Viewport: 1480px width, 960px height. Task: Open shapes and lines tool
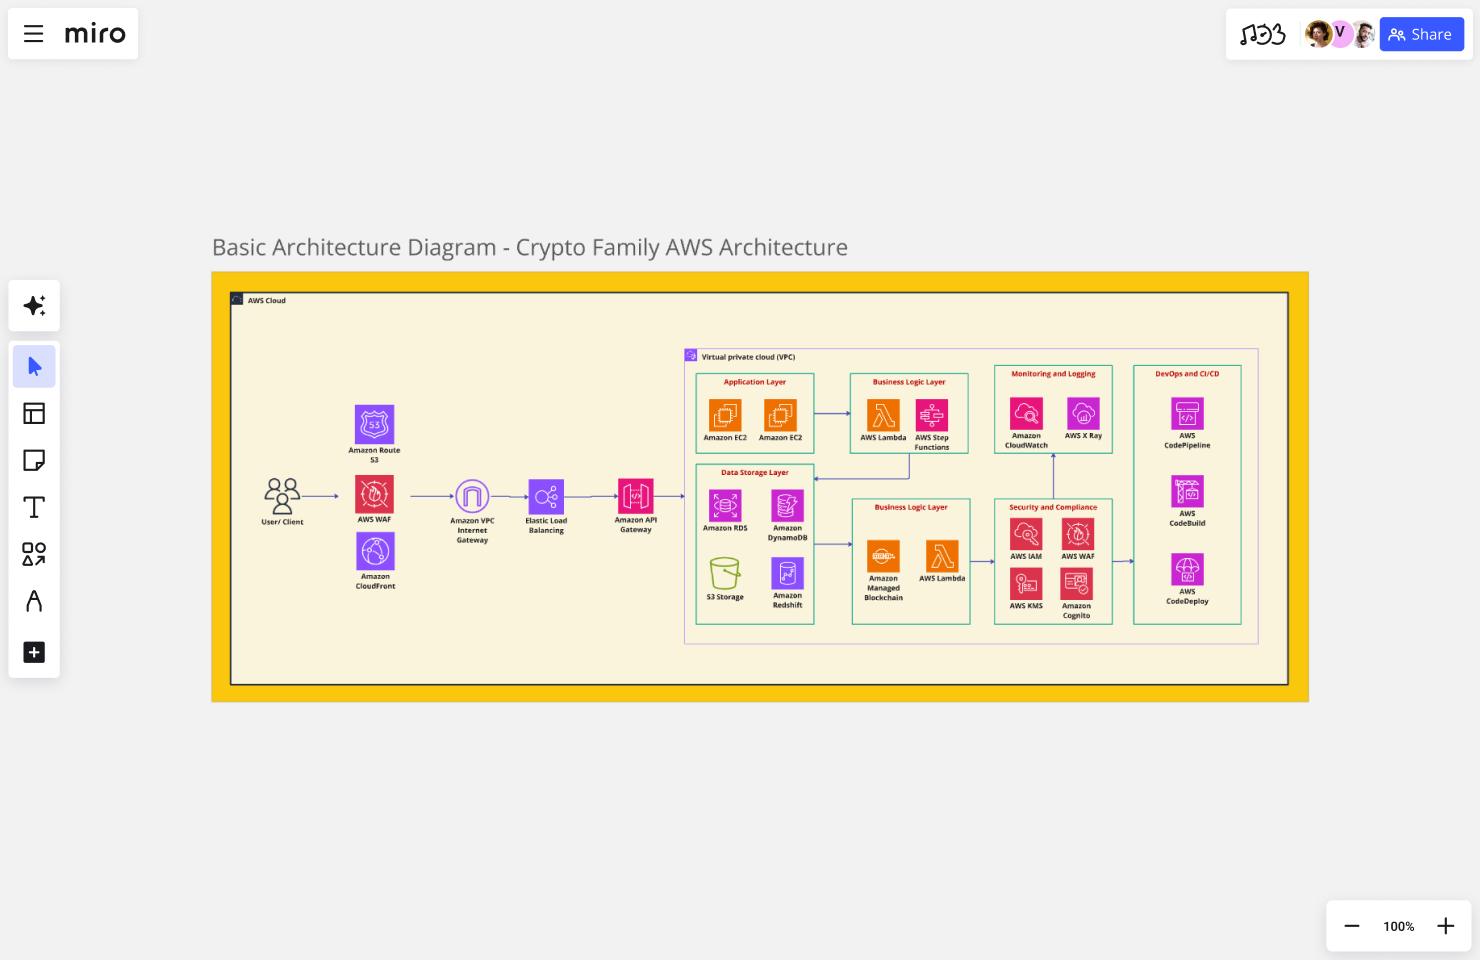[34, 554]
